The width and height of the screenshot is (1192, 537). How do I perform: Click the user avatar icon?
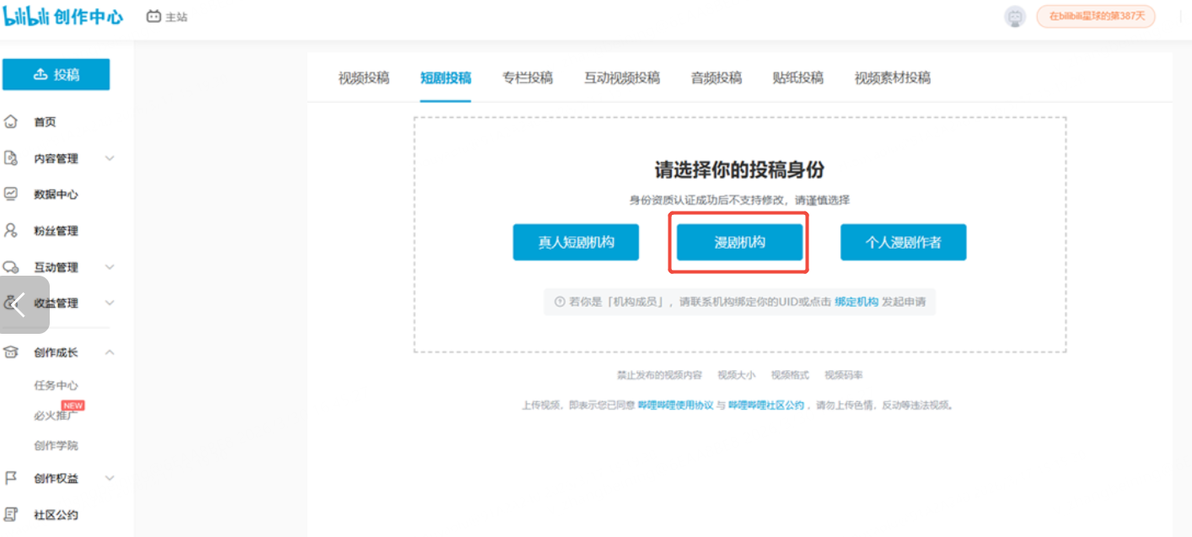pyautogui.click(x=1015, y=17)
